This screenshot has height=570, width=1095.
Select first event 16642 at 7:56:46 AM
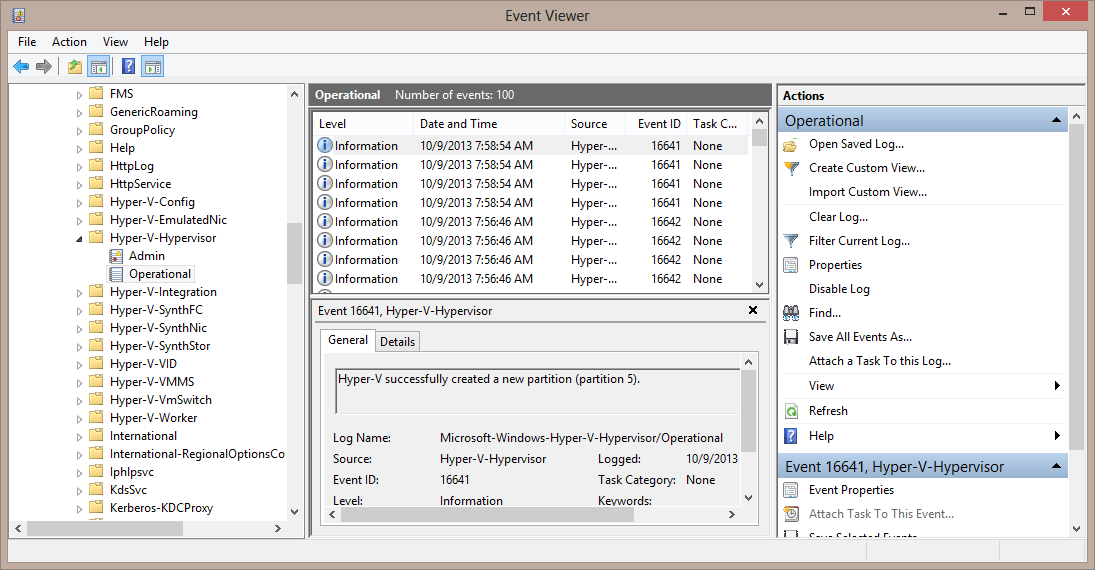click(531, 221)
